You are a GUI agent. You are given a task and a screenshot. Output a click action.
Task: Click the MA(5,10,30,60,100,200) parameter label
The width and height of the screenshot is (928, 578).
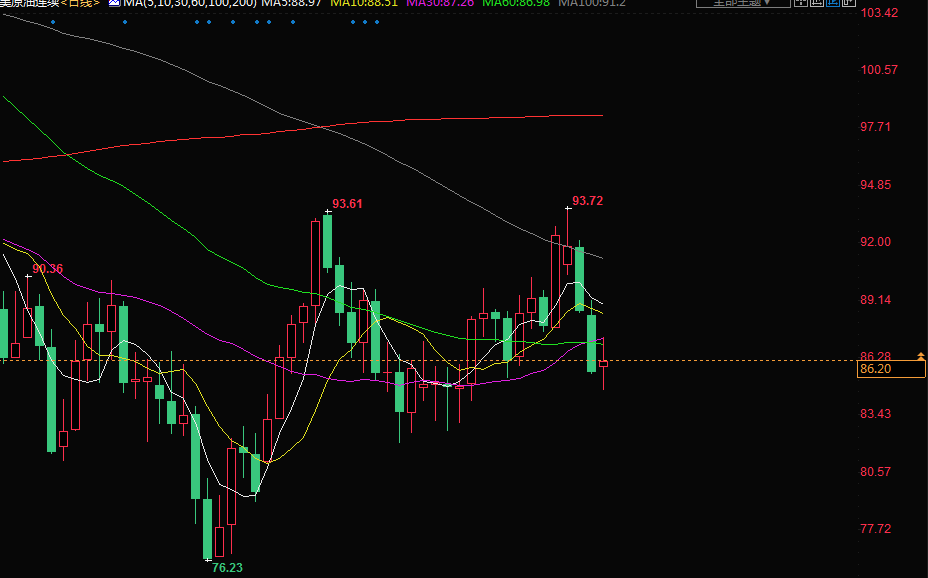coord(190,3)
